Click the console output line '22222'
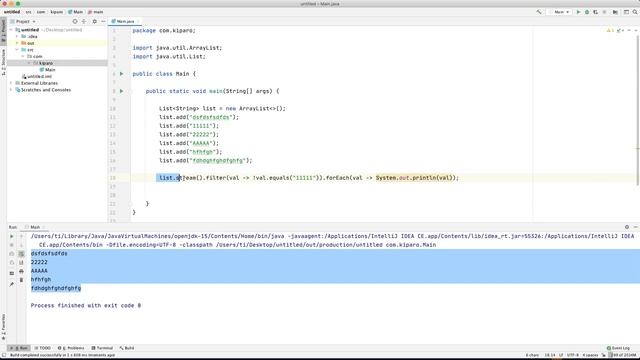 point(39,262)
